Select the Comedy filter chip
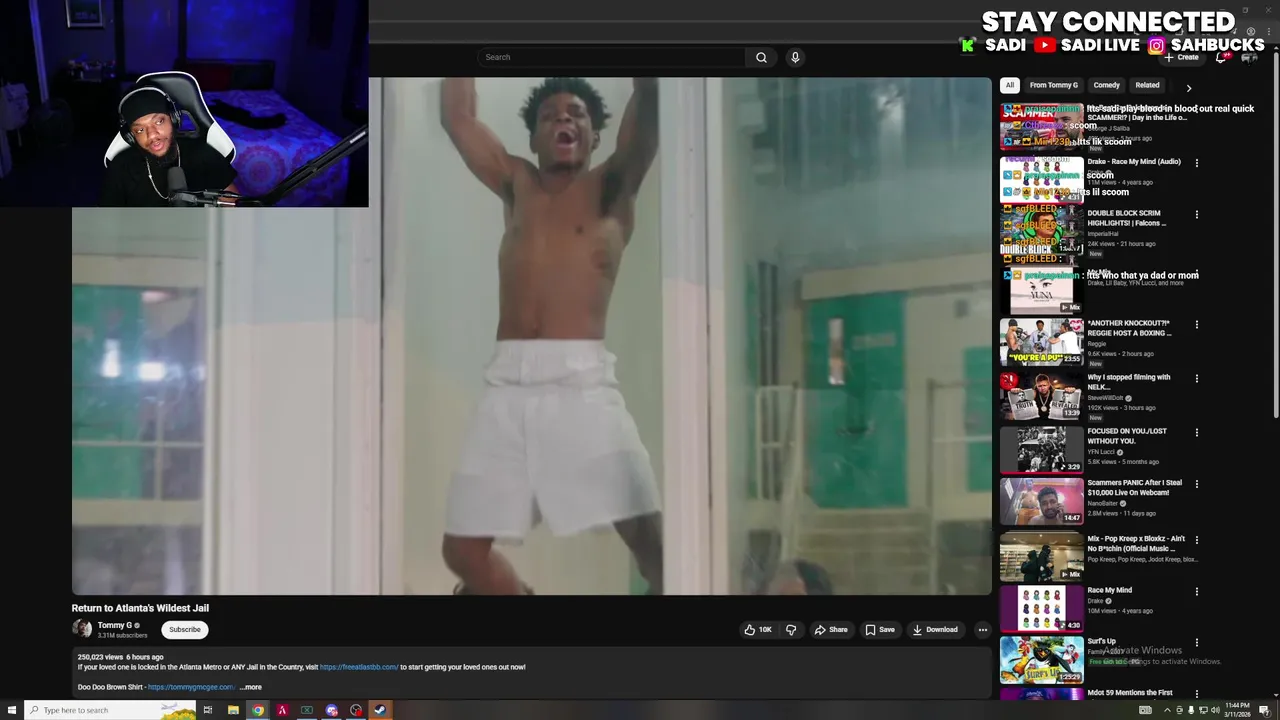Screen dimensions: 1280x720 pos(1106,85)
